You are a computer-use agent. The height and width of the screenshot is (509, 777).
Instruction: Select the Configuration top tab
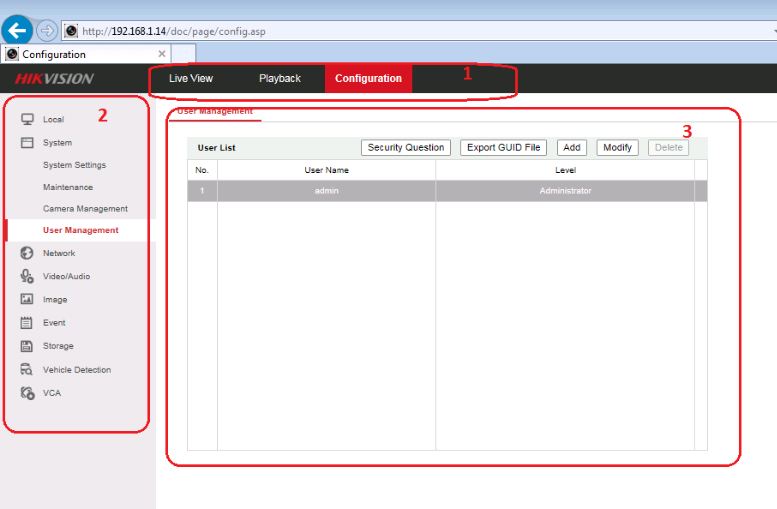click(x=368, y=78)
